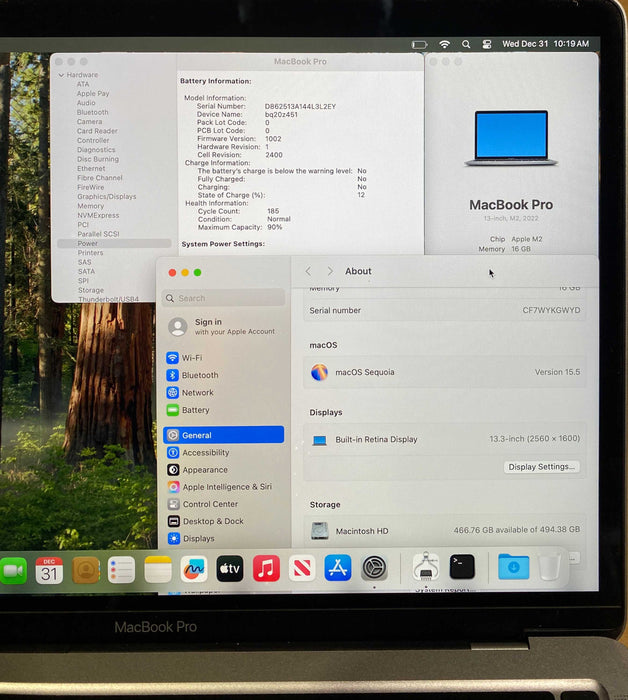
Task: Open the Trash in the Dock
Action: tap(549, 567)
